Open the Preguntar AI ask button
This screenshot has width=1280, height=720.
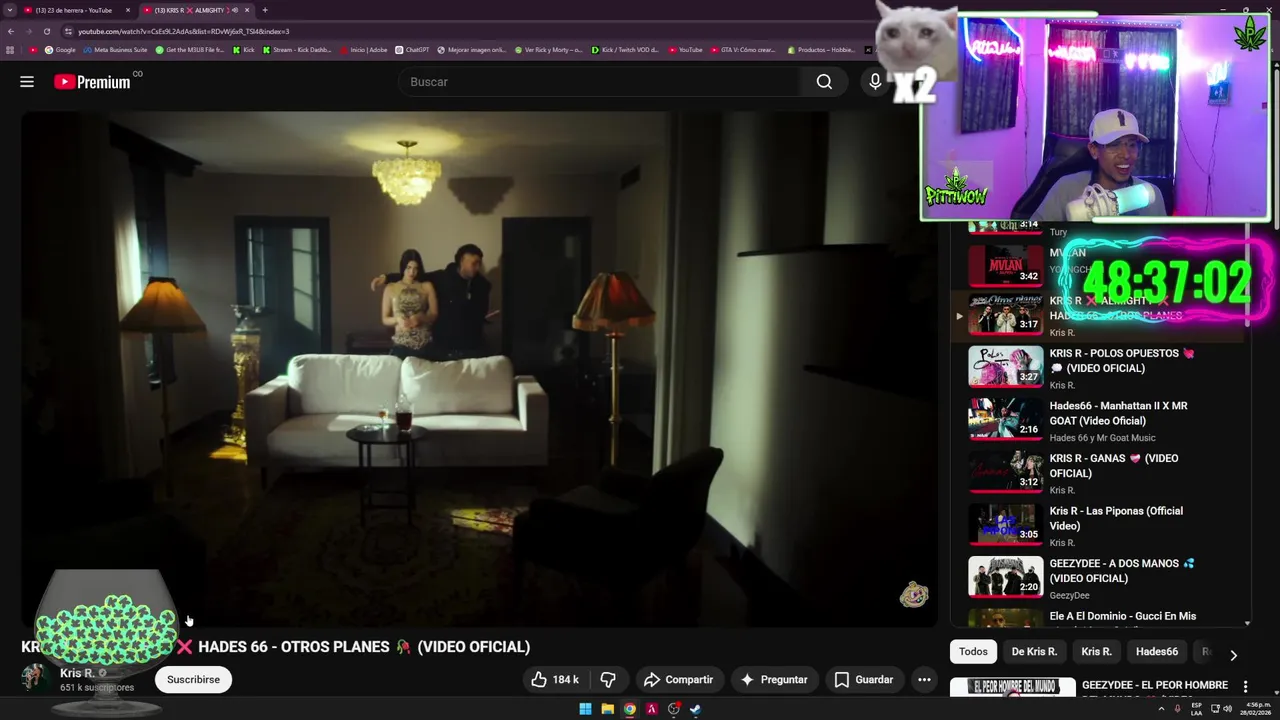coord(773,680)
